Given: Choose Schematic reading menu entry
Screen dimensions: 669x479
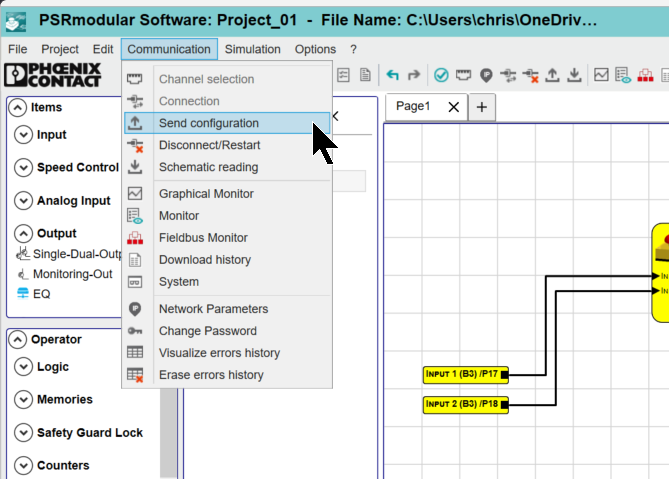Looking at the screenshot, I should (227, 167).
